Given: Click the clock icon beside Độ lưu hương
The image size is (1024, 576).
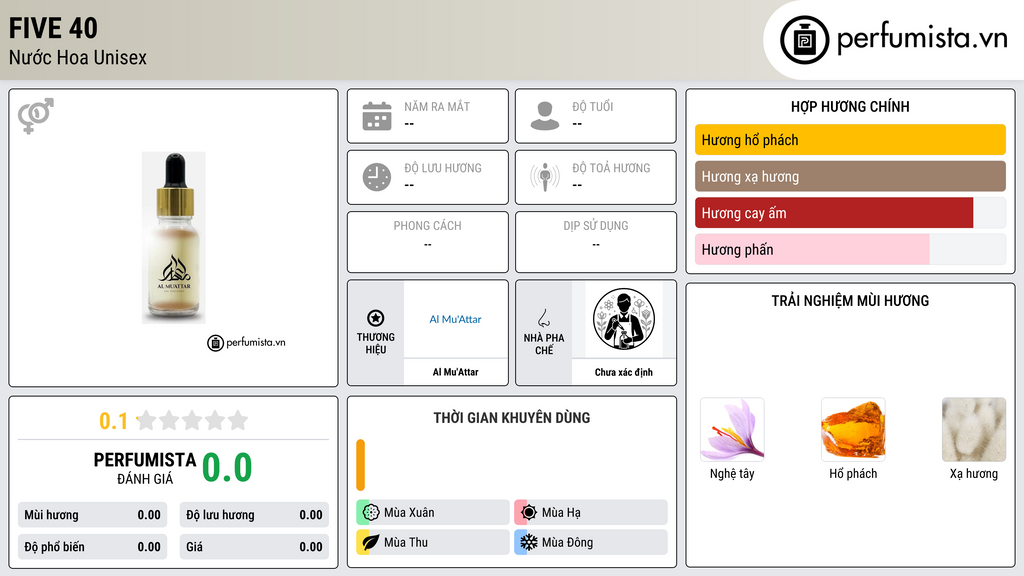Looking at the screenshot, I should point(377,177).
